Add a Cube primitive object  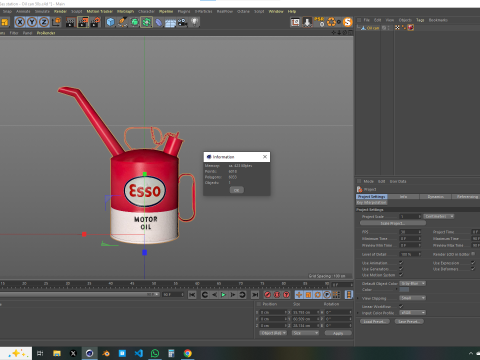pos(110,22)
